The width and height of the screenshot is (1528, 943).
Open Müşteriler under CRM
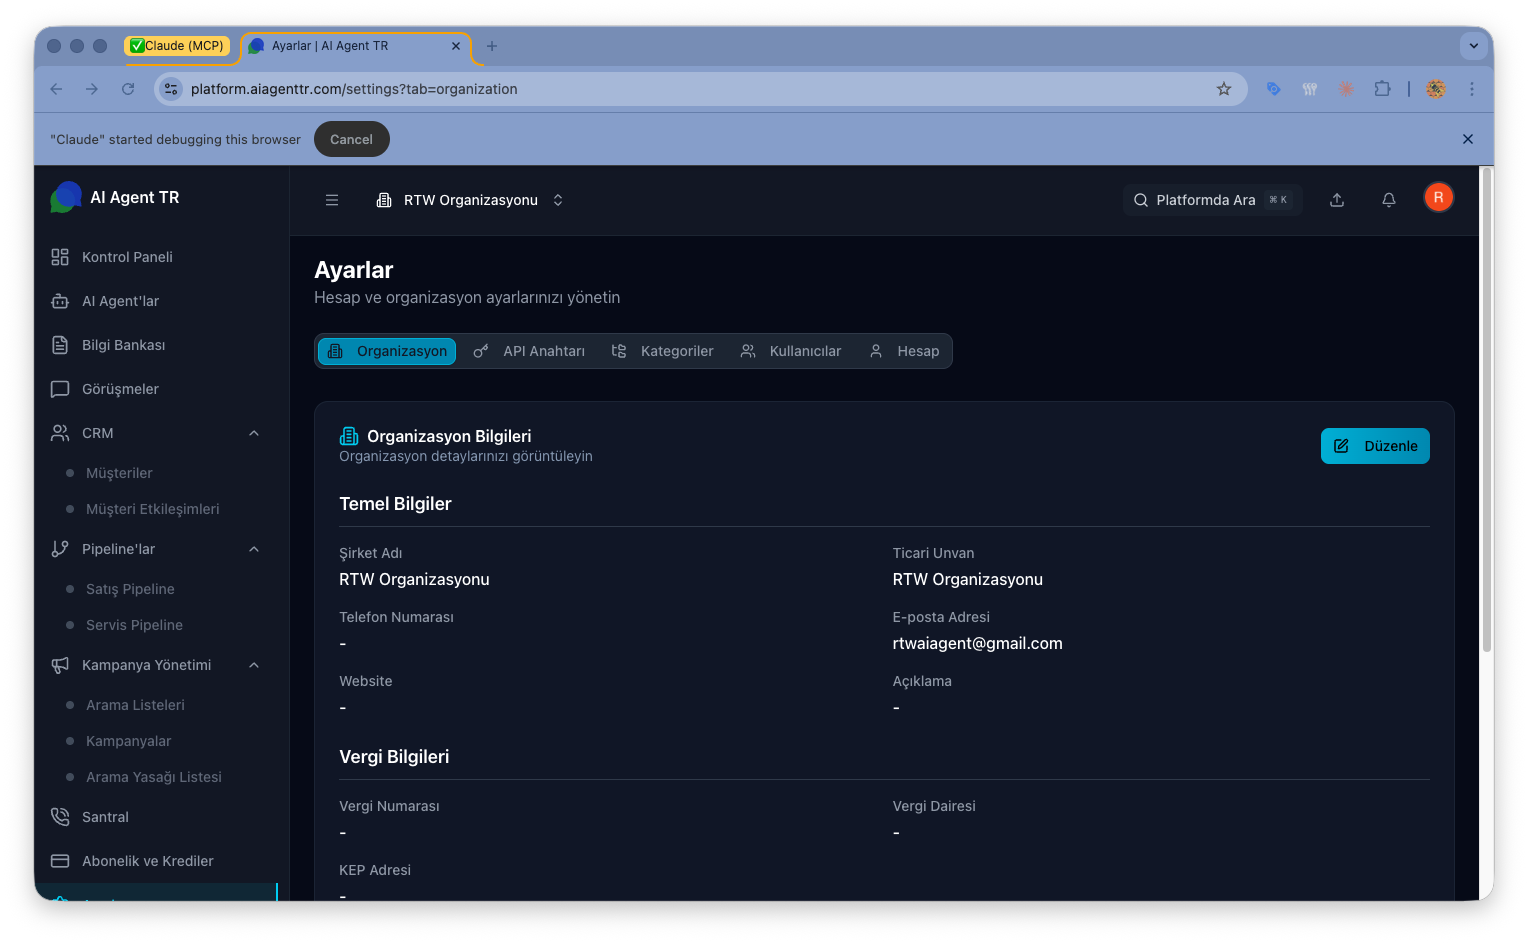click(x=119, y=473)
